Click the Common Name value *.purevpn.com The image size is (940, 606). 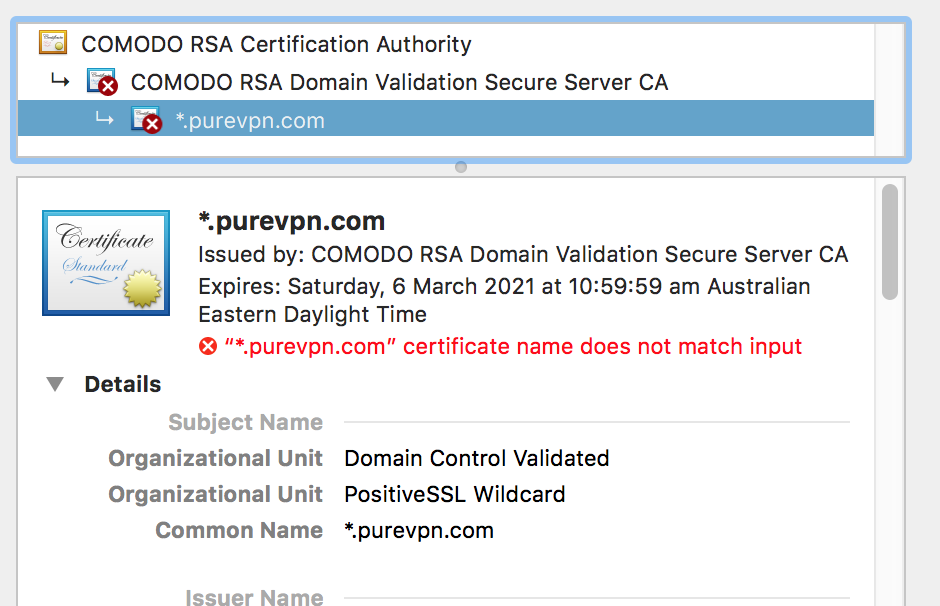pyautogui.click(x=419, y=530)
